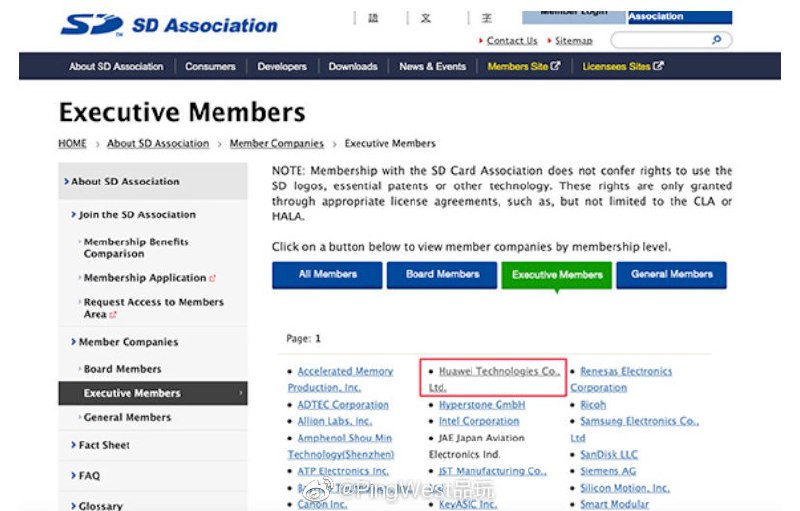Click the arrow on Executive Members sidebar row
This screenshot has width=800, height=511.
[x=241, y=393]
